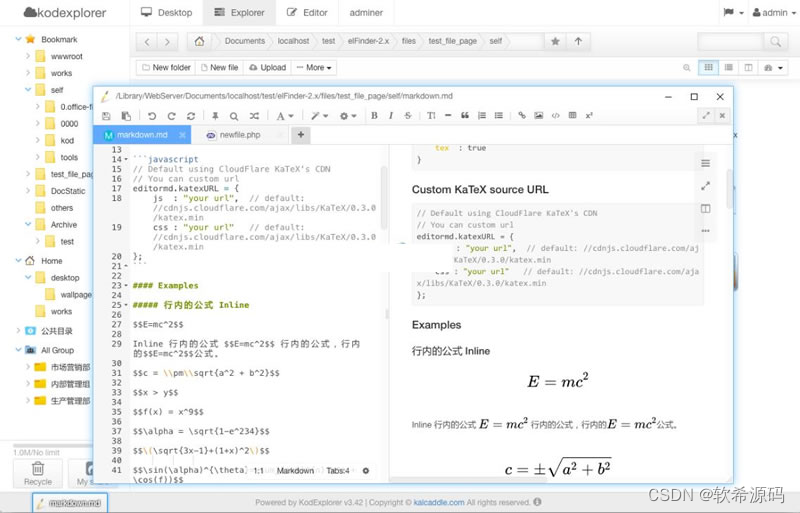The height and width of the screenshot is (513, 800).
Task: Toggle editor fullscreen with diagonal arrows
Action: coord(706,115)
